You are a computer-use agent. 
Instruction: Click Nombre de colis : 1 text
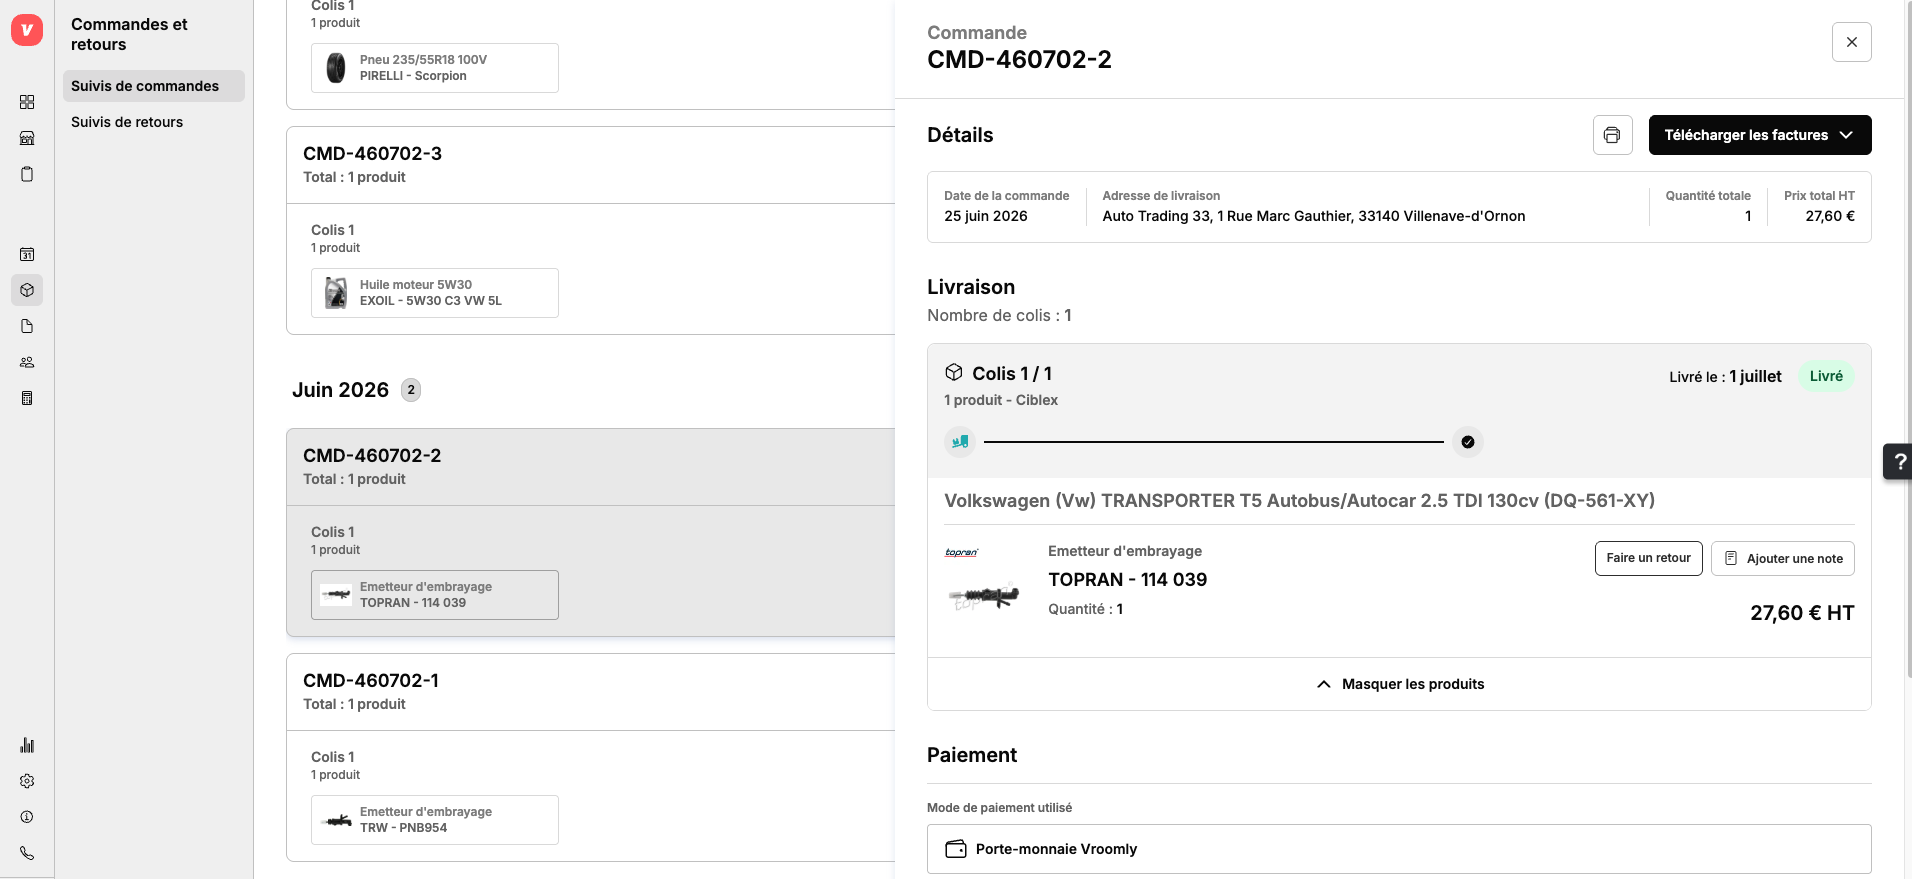click(x=999, y=316)
